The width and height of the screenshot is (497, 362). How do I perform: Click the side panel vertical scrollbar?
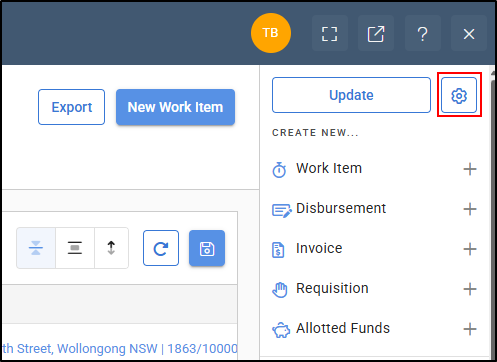pyautogui.click(x=493, y=213)
